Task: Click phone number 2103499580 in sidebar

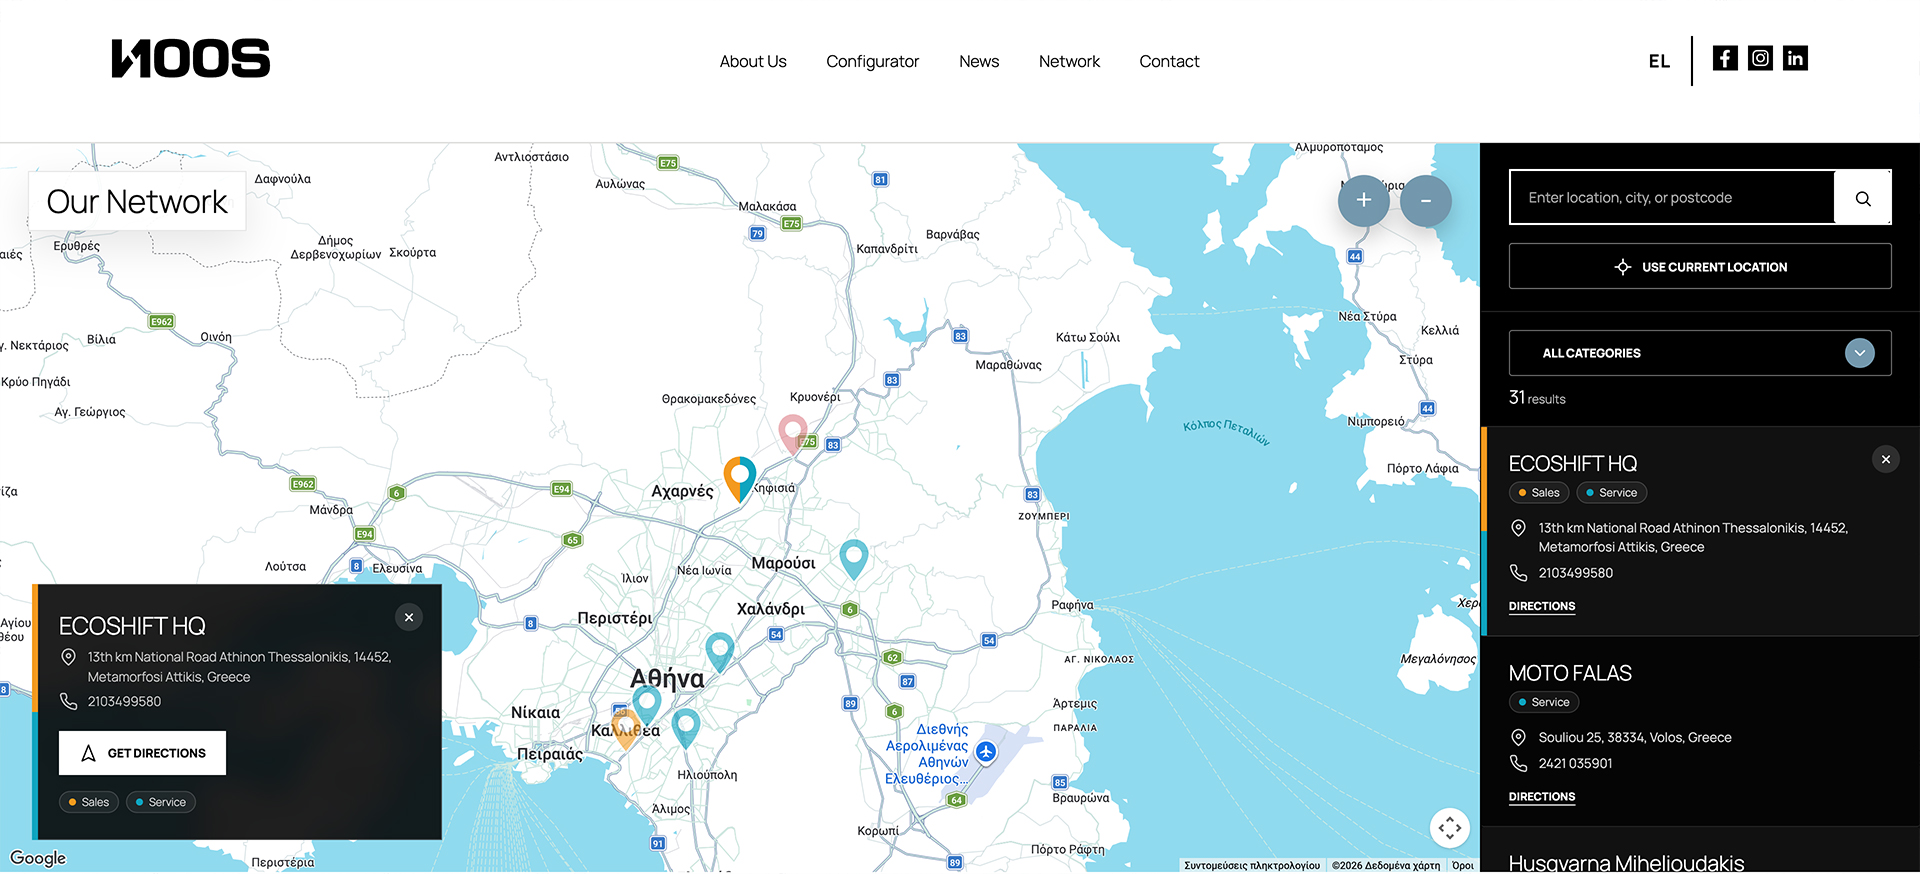Action: point(1575,573)
